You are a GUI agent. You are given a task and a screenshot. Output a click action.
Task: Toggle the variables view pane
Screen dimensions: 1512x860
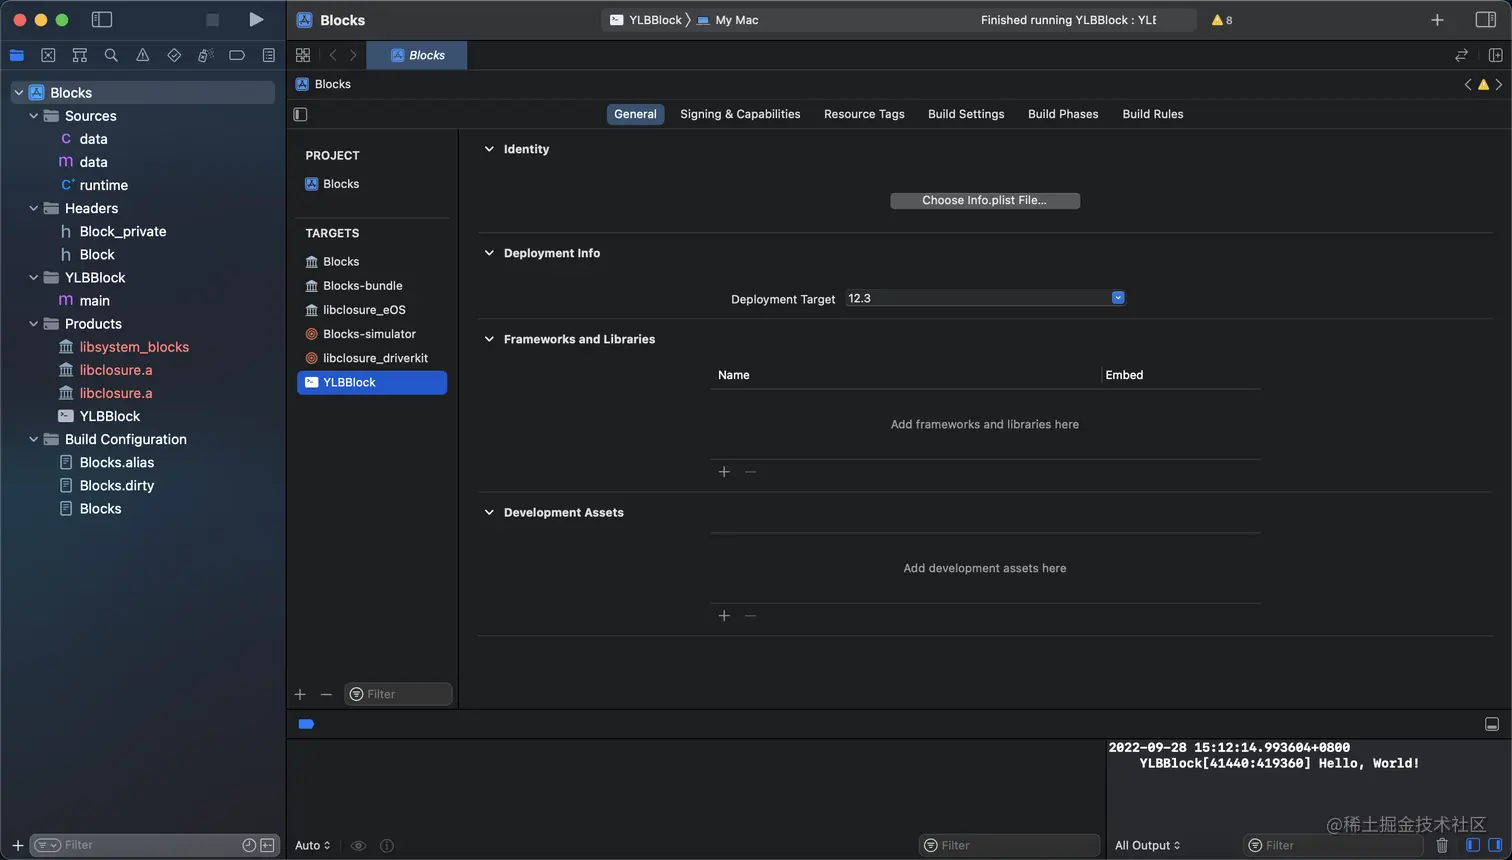point(1472,845)
